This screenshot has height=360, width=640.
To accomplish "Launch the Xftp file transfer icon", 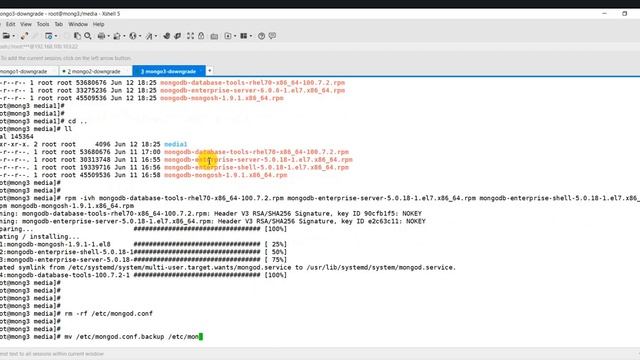I will point(167,36).
